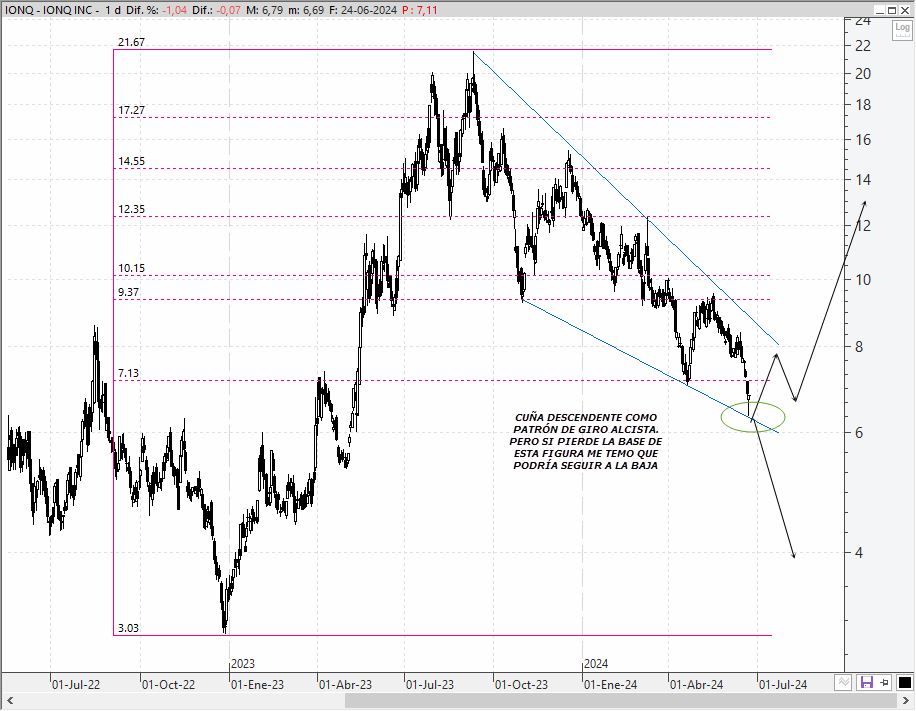This screenshot has height=711, width=916.
Task: Click the 01-Jul-24 date axis label
Action: 783,685
